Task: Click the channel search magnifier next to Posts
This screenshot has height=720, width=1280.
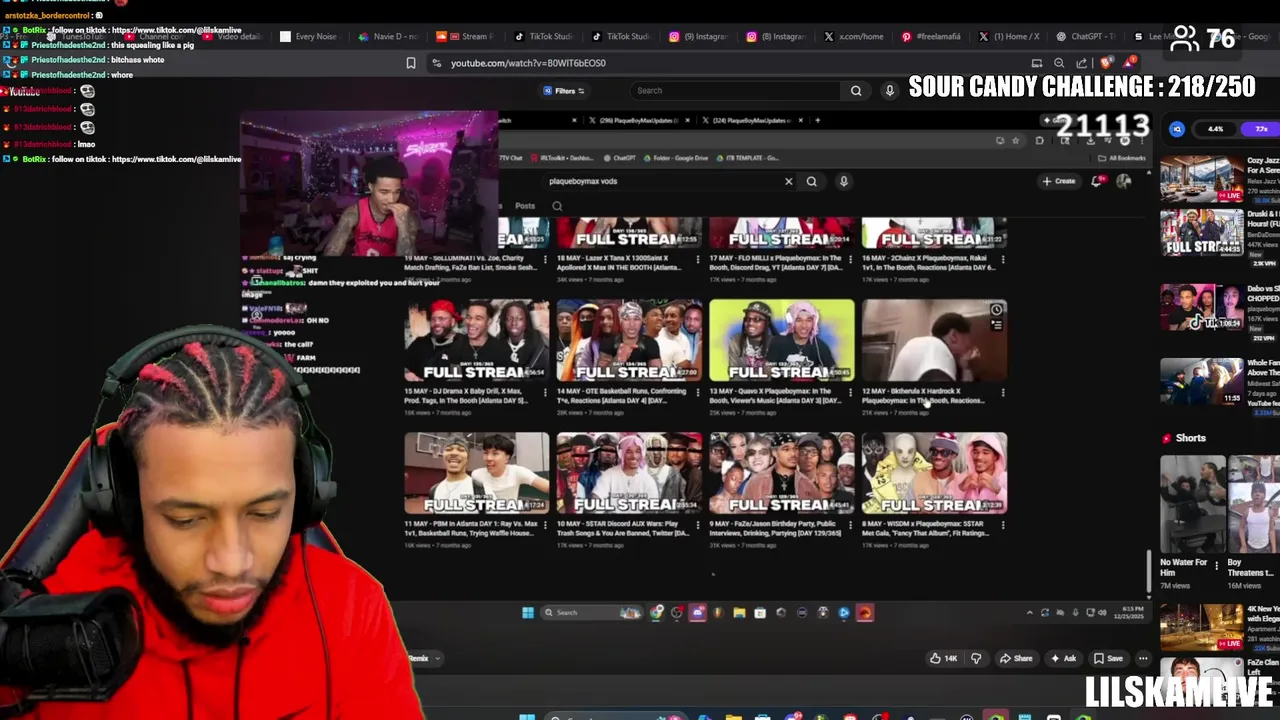Action: [557, 206]
